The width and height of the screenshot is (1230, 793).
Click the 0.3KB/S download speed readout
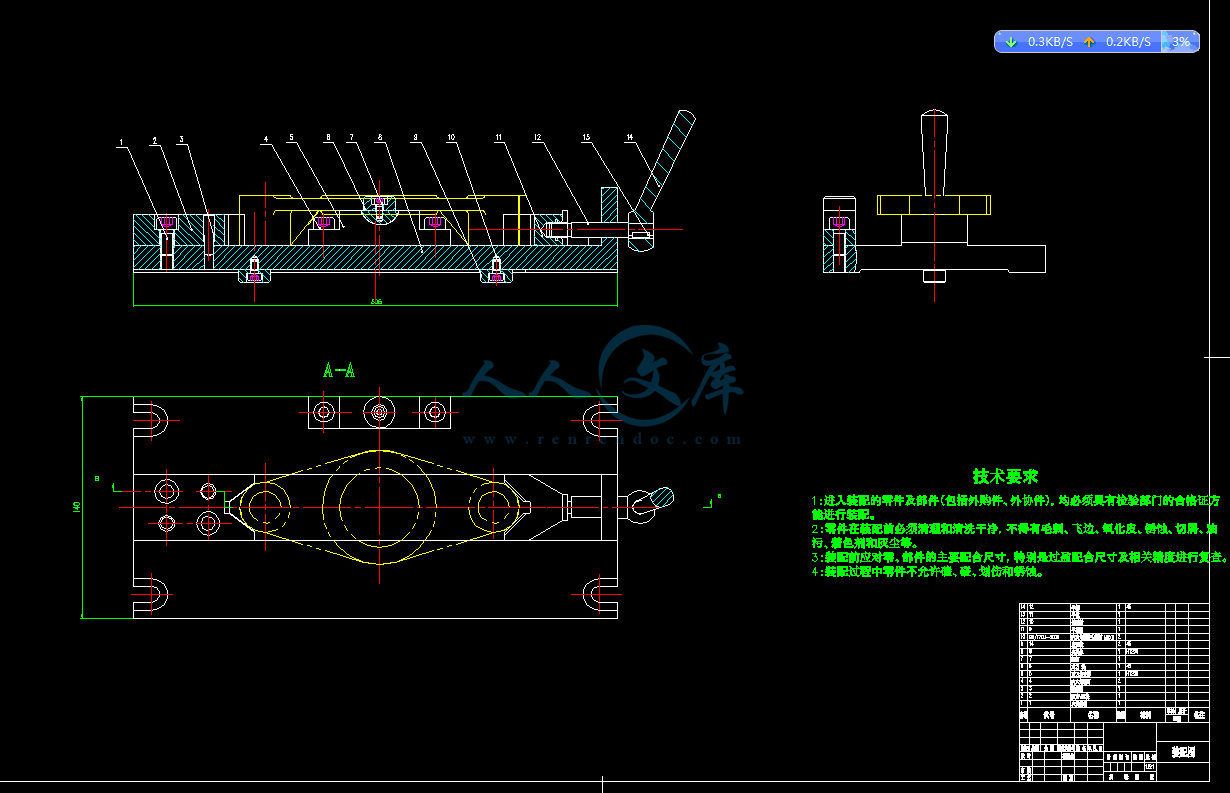(x=1050, y=42)
